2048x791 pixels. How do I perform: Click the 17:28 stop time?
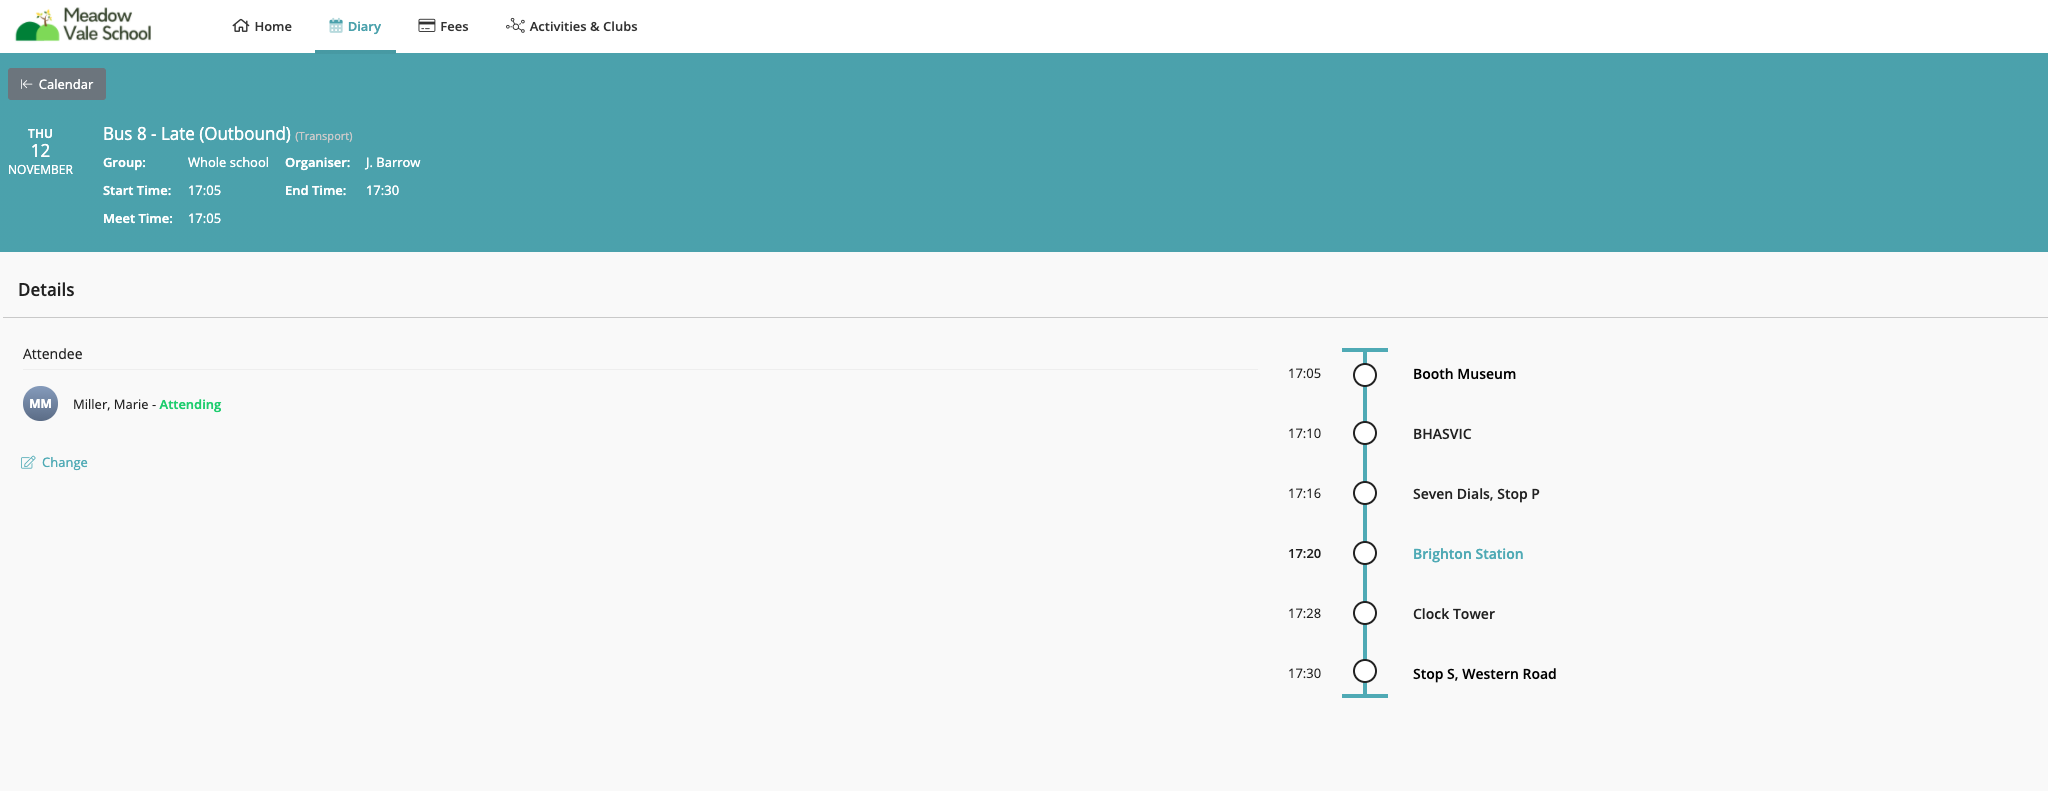[1304, 613]
